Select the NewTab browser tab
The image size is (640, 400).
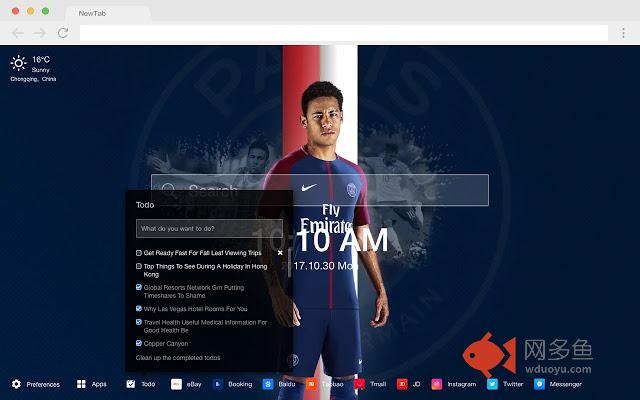click(x=108, y=13)
